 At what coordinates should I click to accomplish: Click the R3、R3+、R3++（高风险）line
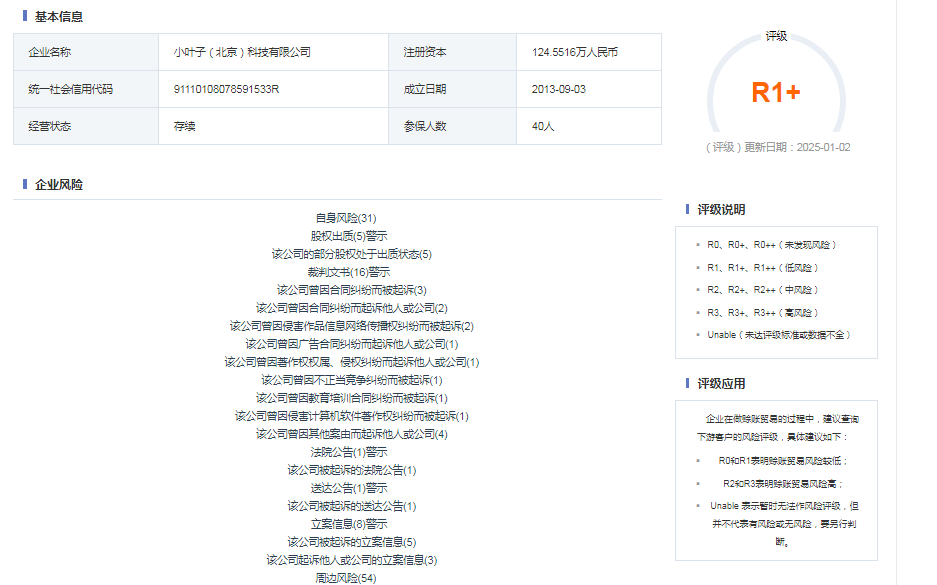(763, 313)
